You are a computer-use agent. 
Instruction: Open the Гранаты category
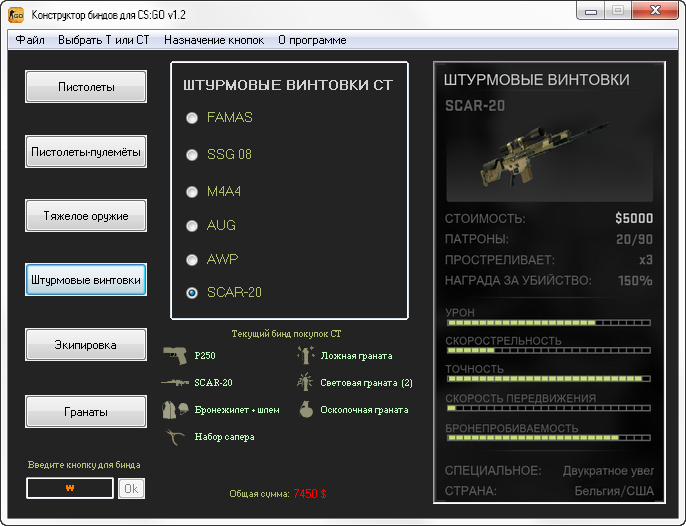coord(86,411)
